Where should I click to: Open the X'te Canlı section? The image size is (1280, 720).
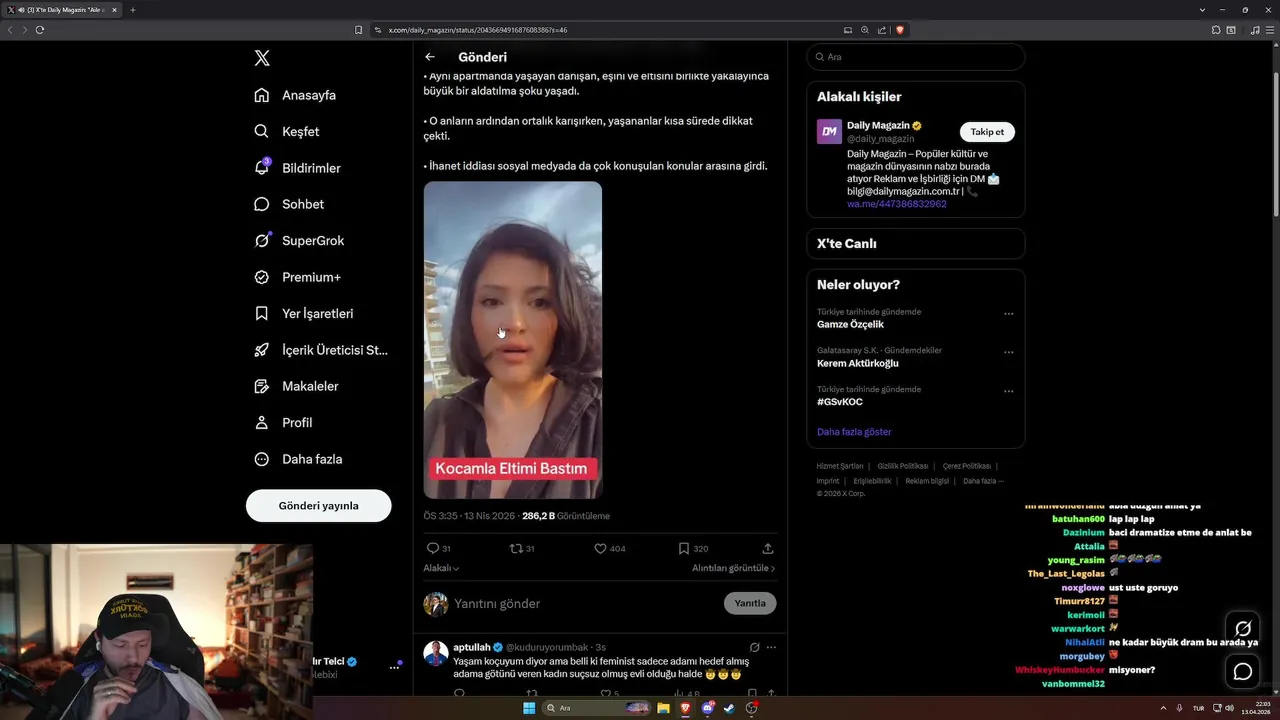click(x=915, y=243)
